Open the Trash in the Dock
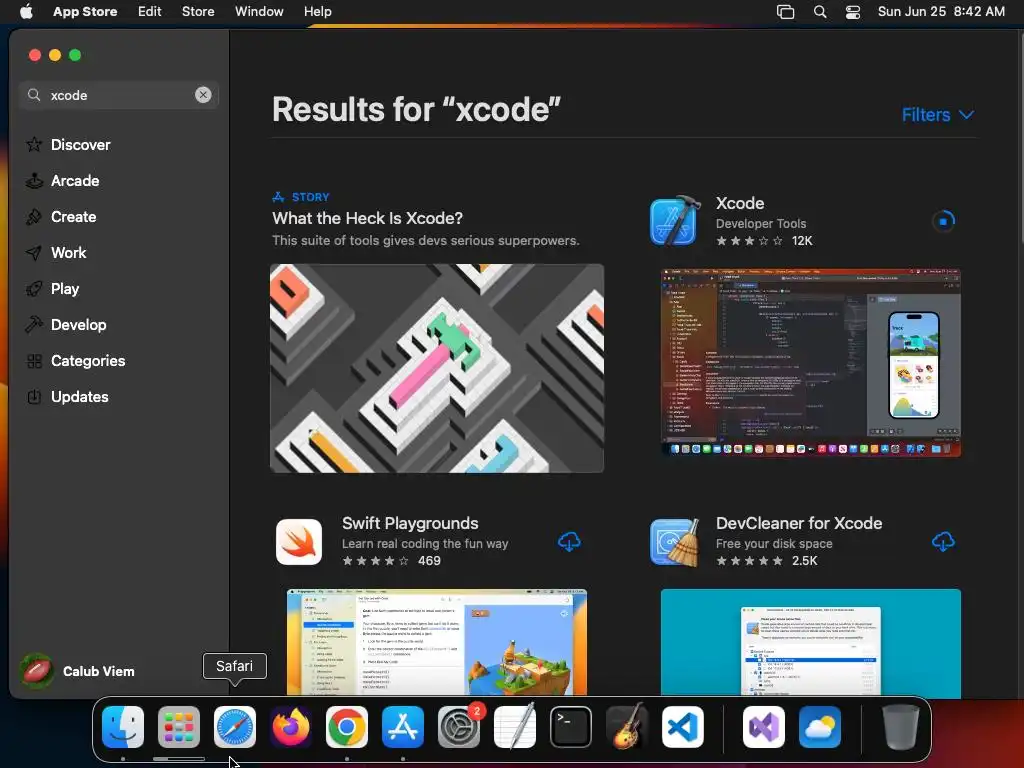Screen dimensions: 1024x768 (x=901, y=727)
